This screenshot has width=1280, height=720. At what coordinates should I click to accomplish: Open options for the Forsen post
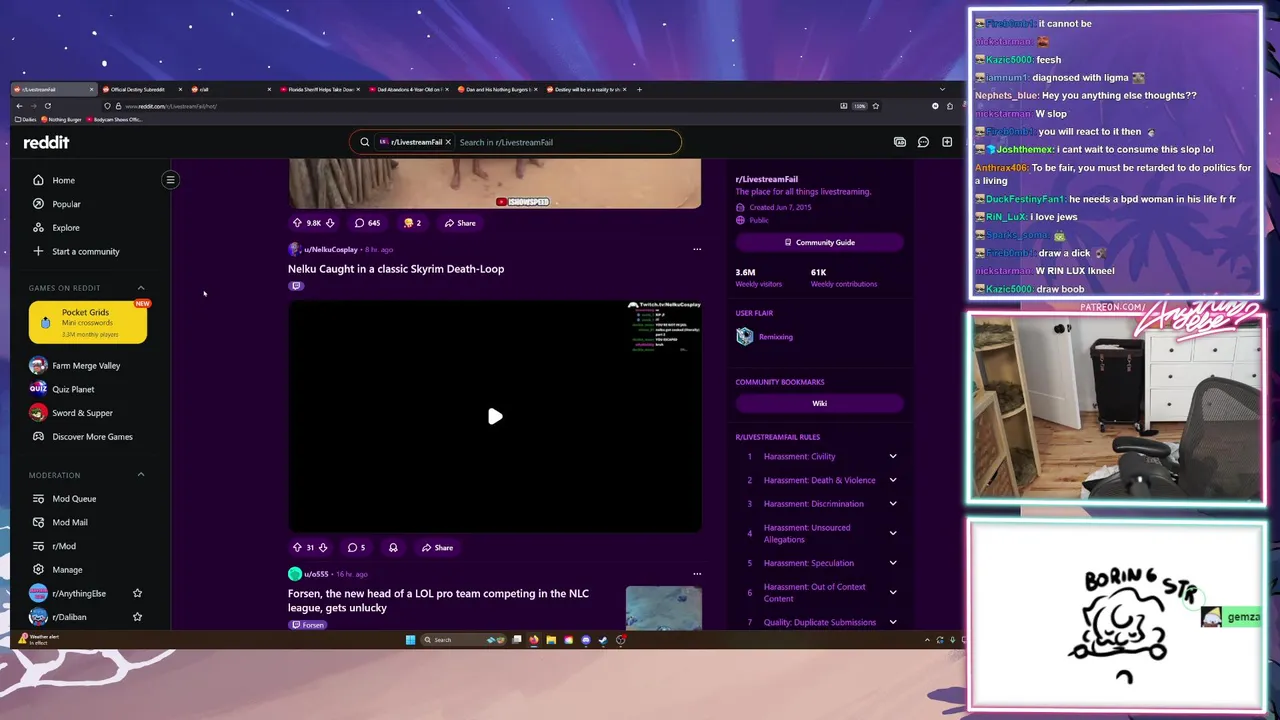pos(697,574)
